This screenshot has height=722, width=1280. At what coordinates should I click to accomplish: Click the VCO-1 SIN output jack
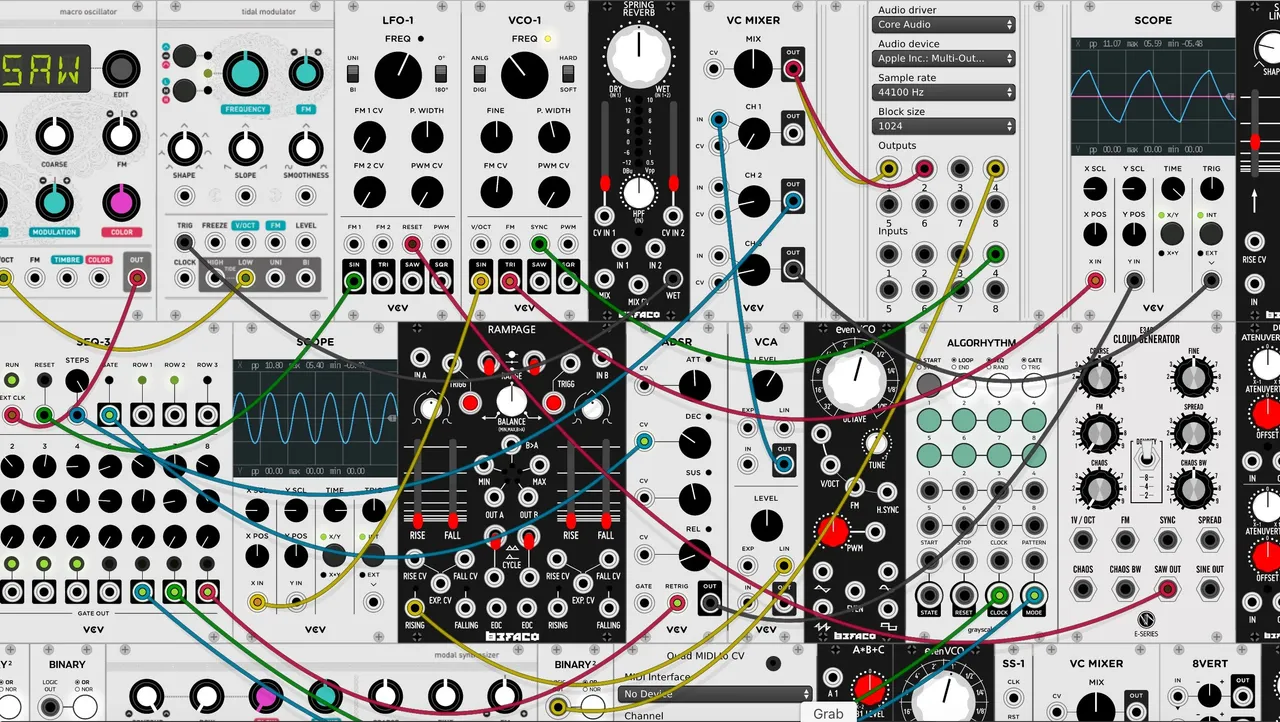[x=481, y=282]
